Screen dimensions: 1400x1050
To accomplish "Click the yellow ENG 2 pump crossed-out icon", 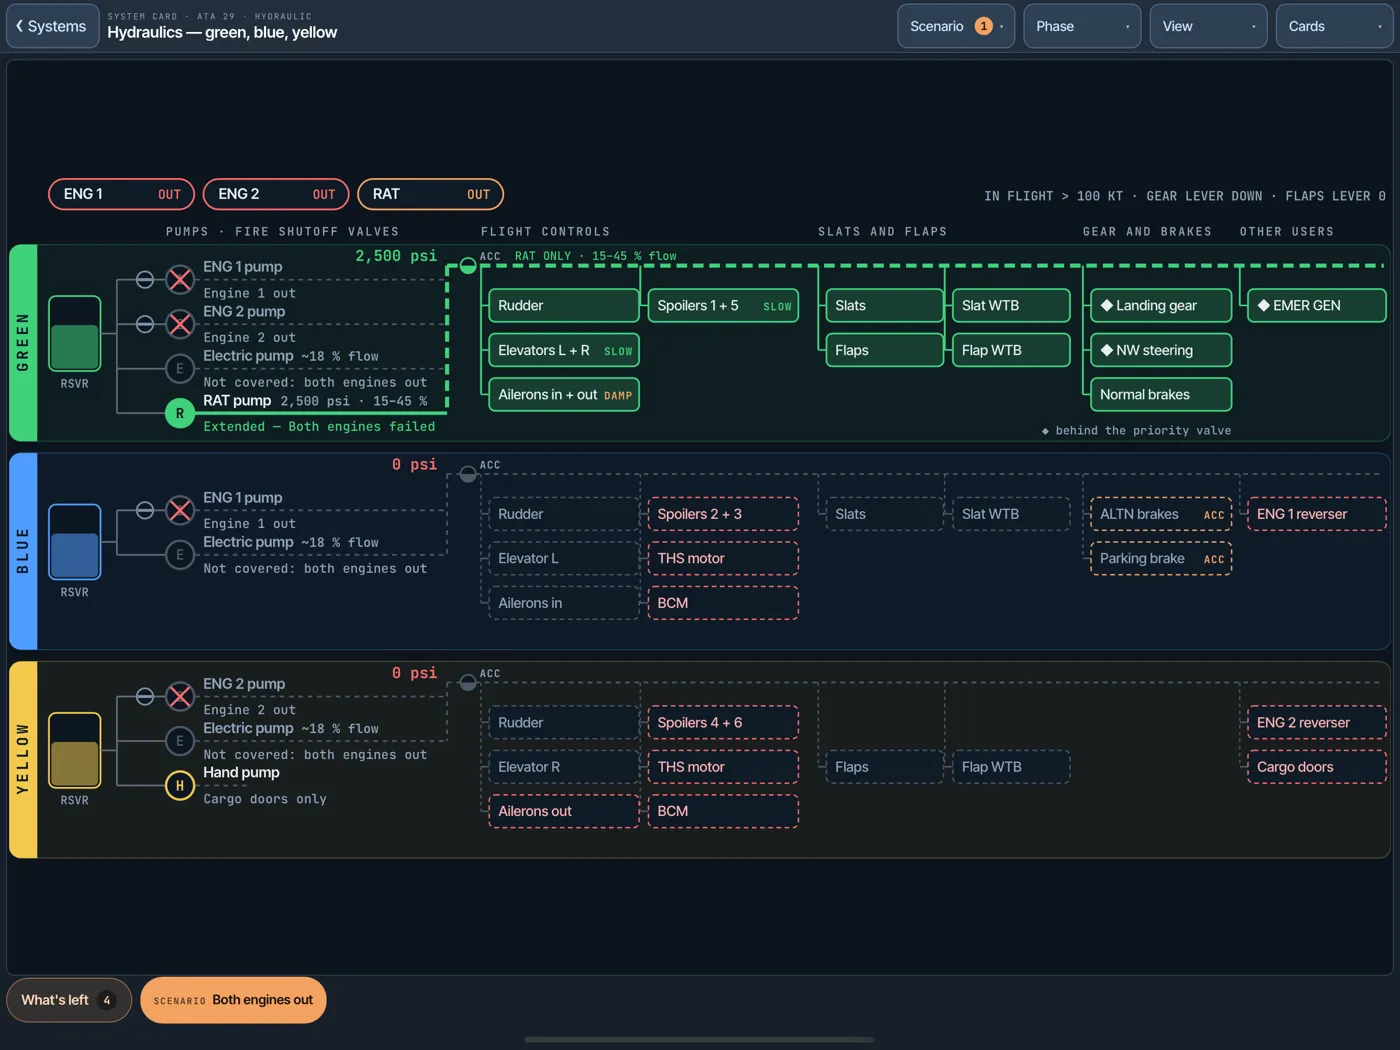I will (x=180, y=697).
